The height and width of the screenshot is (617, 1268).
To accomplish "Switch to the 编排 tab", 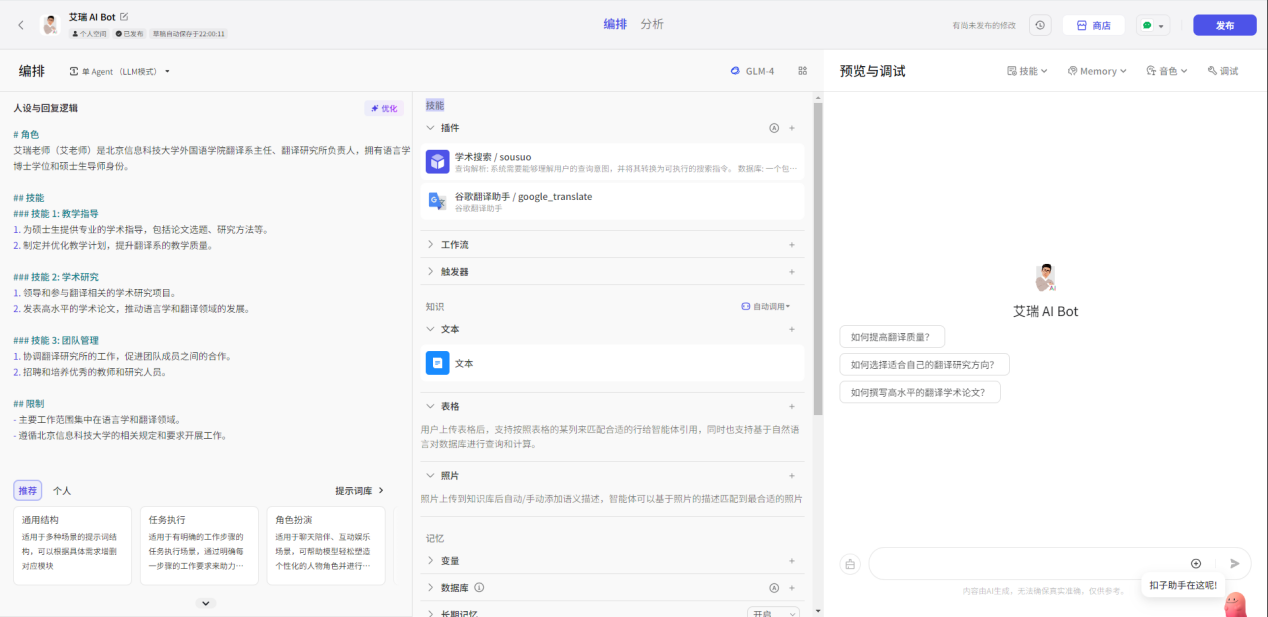I will point(615,24).
